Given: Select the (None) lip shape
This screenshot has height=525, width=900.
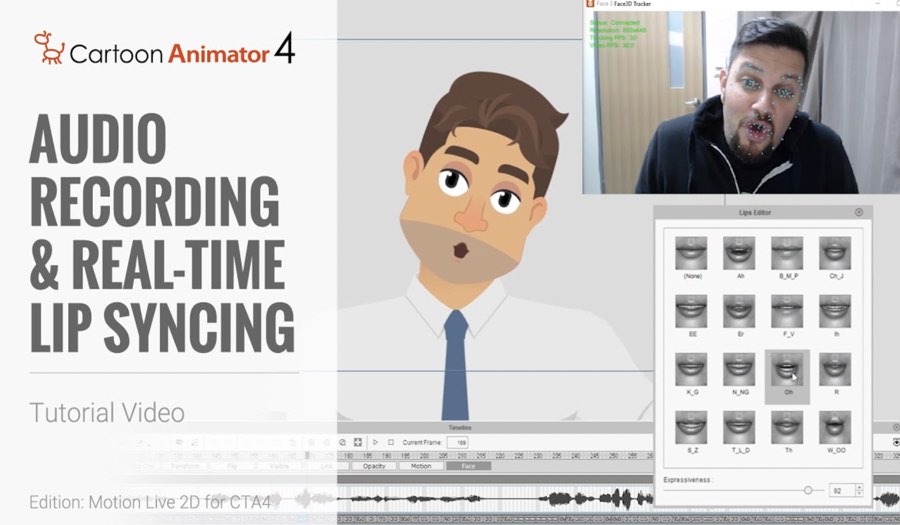Looking at the screenshot, I should [x=691, y=253].
